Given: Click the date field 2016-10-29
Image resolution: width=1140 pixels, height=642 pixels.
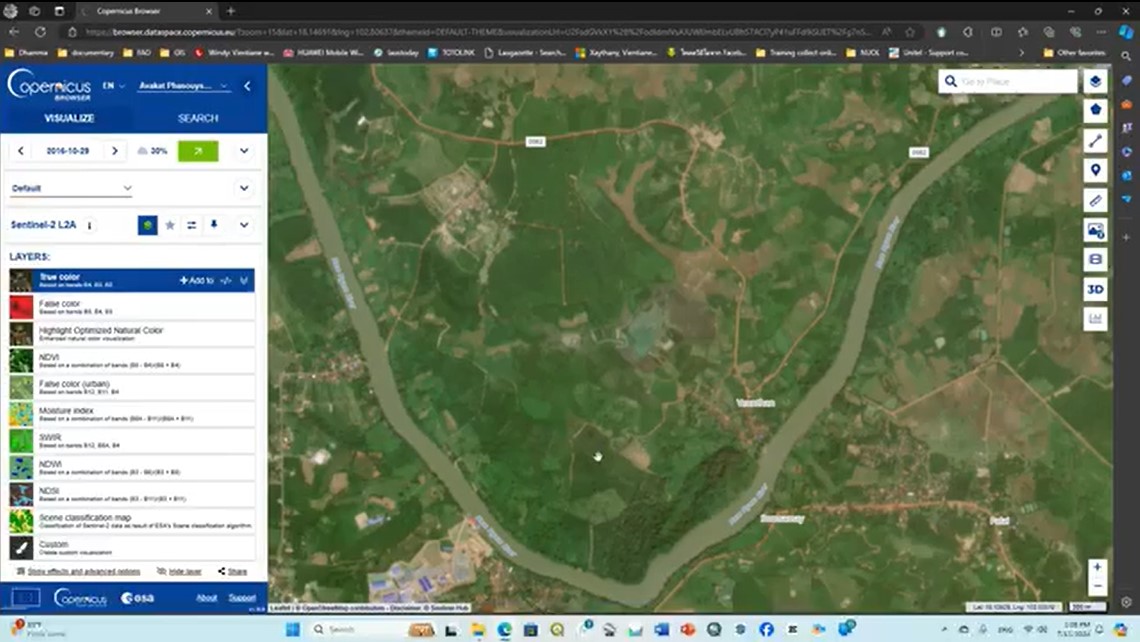Looking at the screenshot, I should pos(68,151).
